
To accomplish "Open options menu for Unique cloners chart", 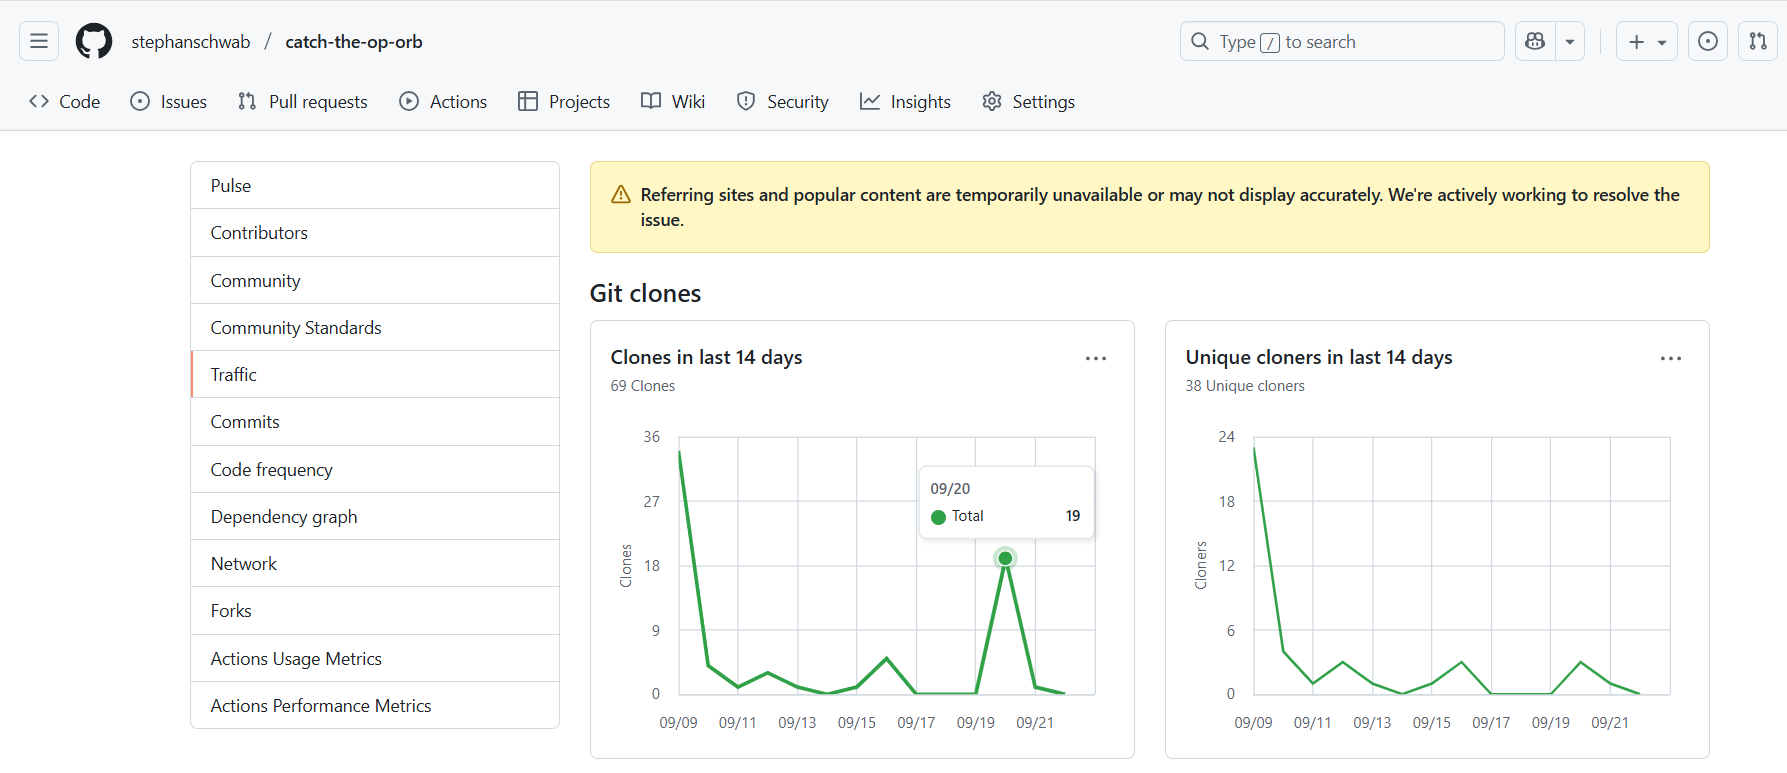I will 1670,358.
